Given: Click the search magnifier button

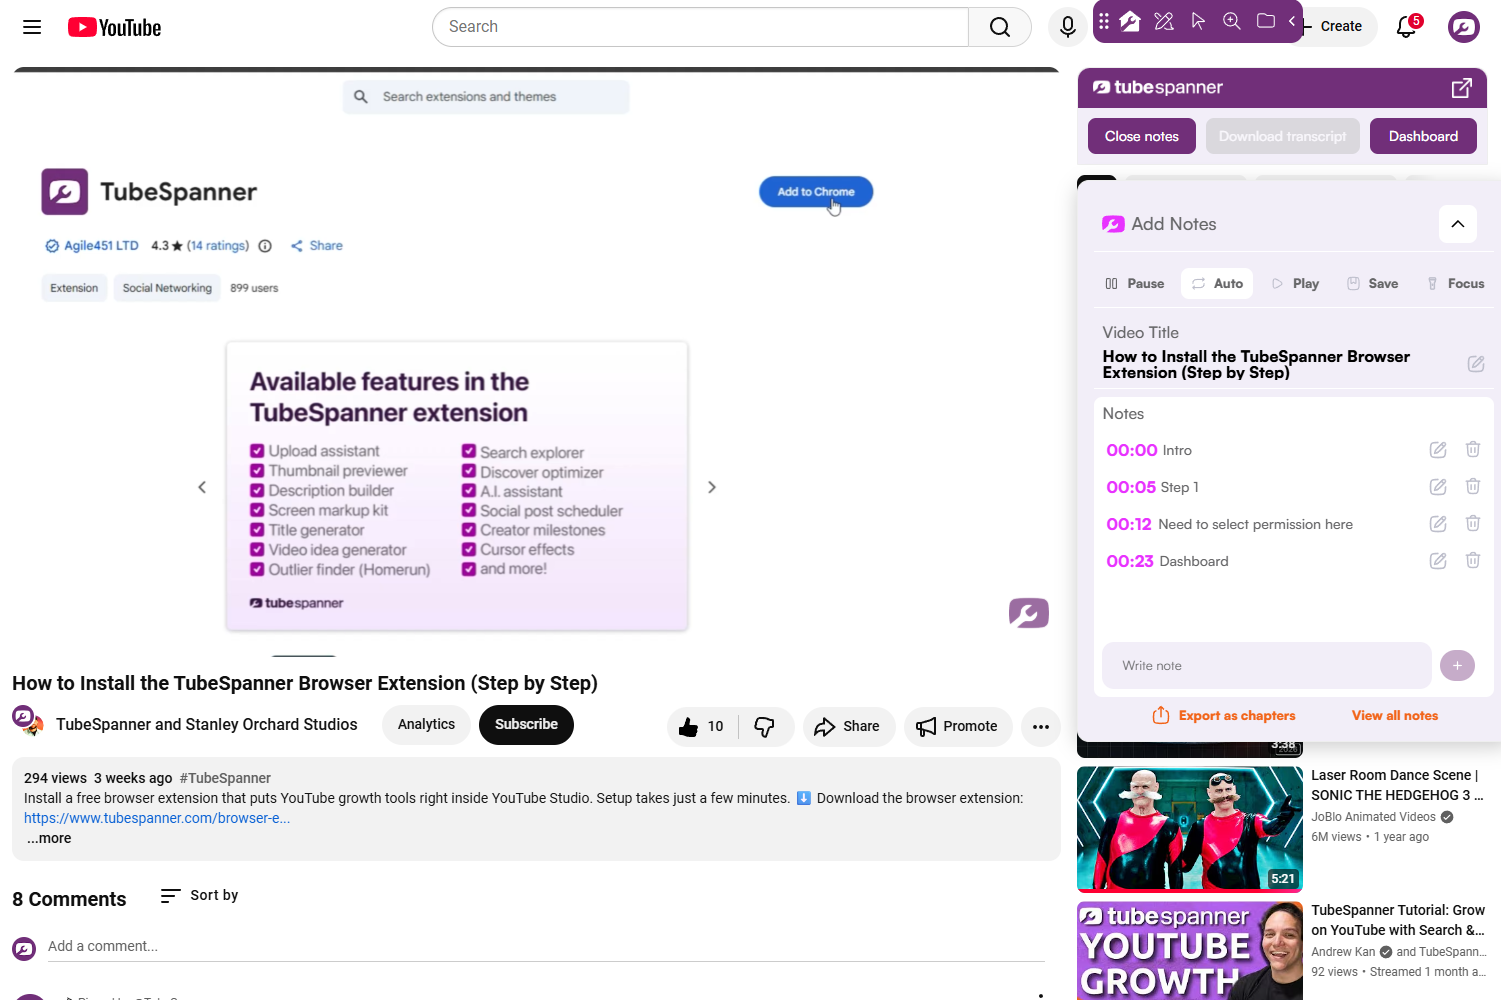Looking at the screenshot, I should [x=999, y=27].
